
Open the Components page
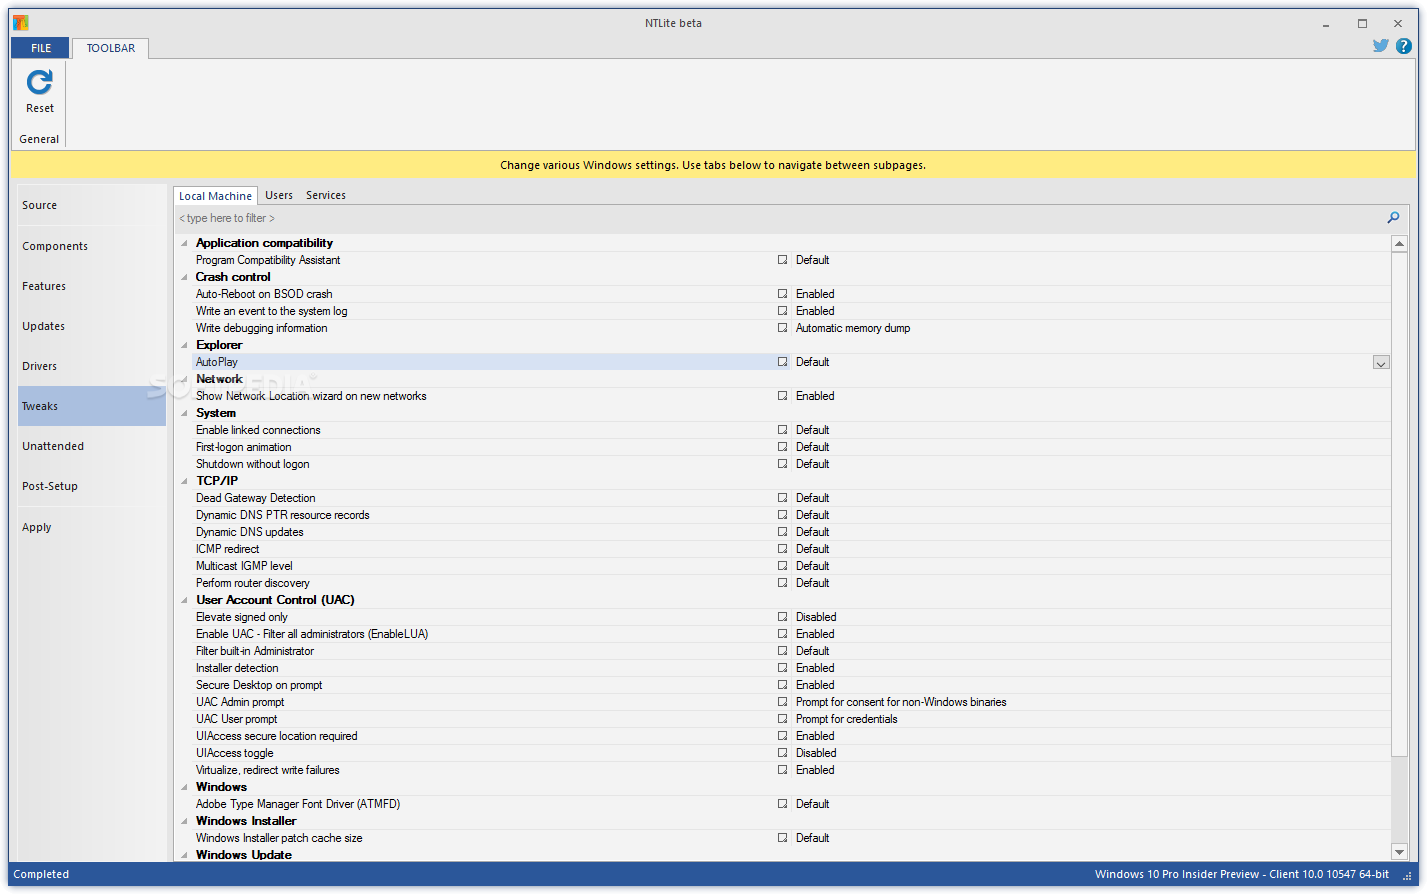tap(92, 246)
